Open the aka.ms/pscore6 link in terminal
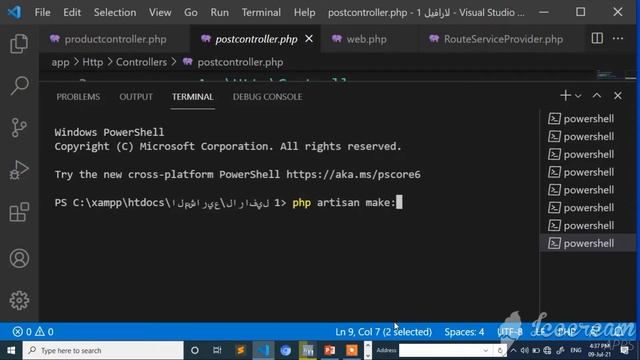 point(353,175)
